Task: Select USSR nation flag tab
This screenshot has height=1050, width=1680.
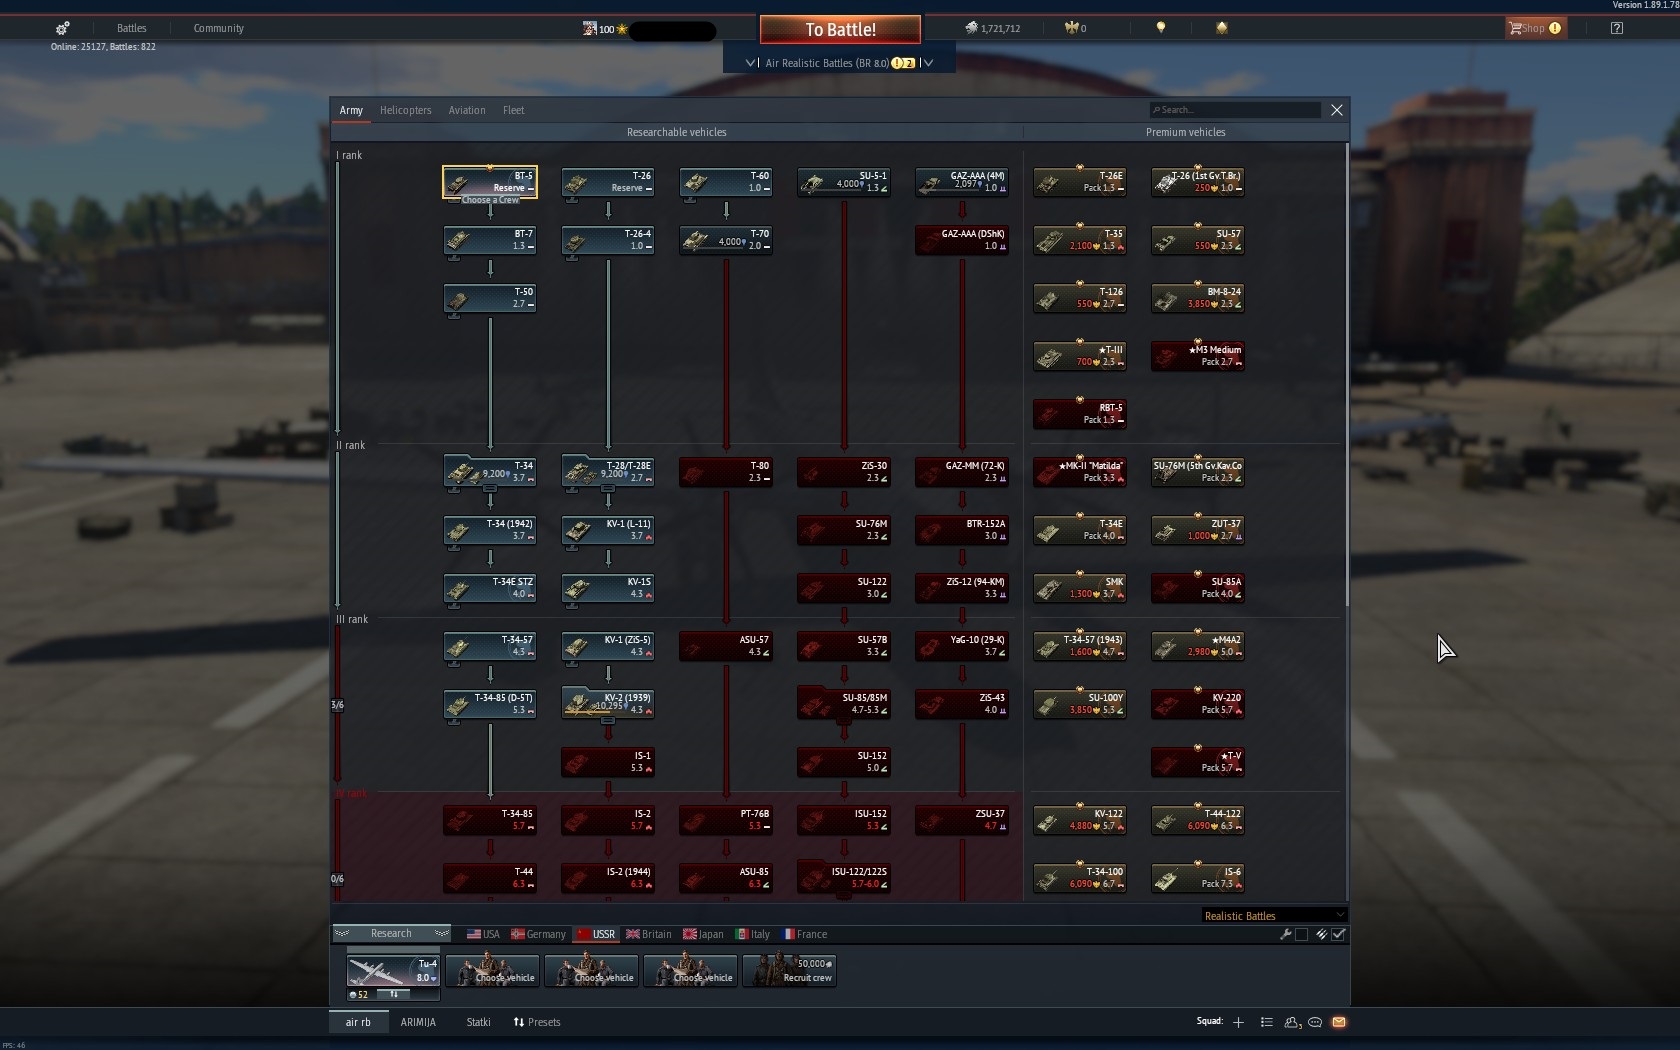Action: pyautogui.click(x=596, y=934)
